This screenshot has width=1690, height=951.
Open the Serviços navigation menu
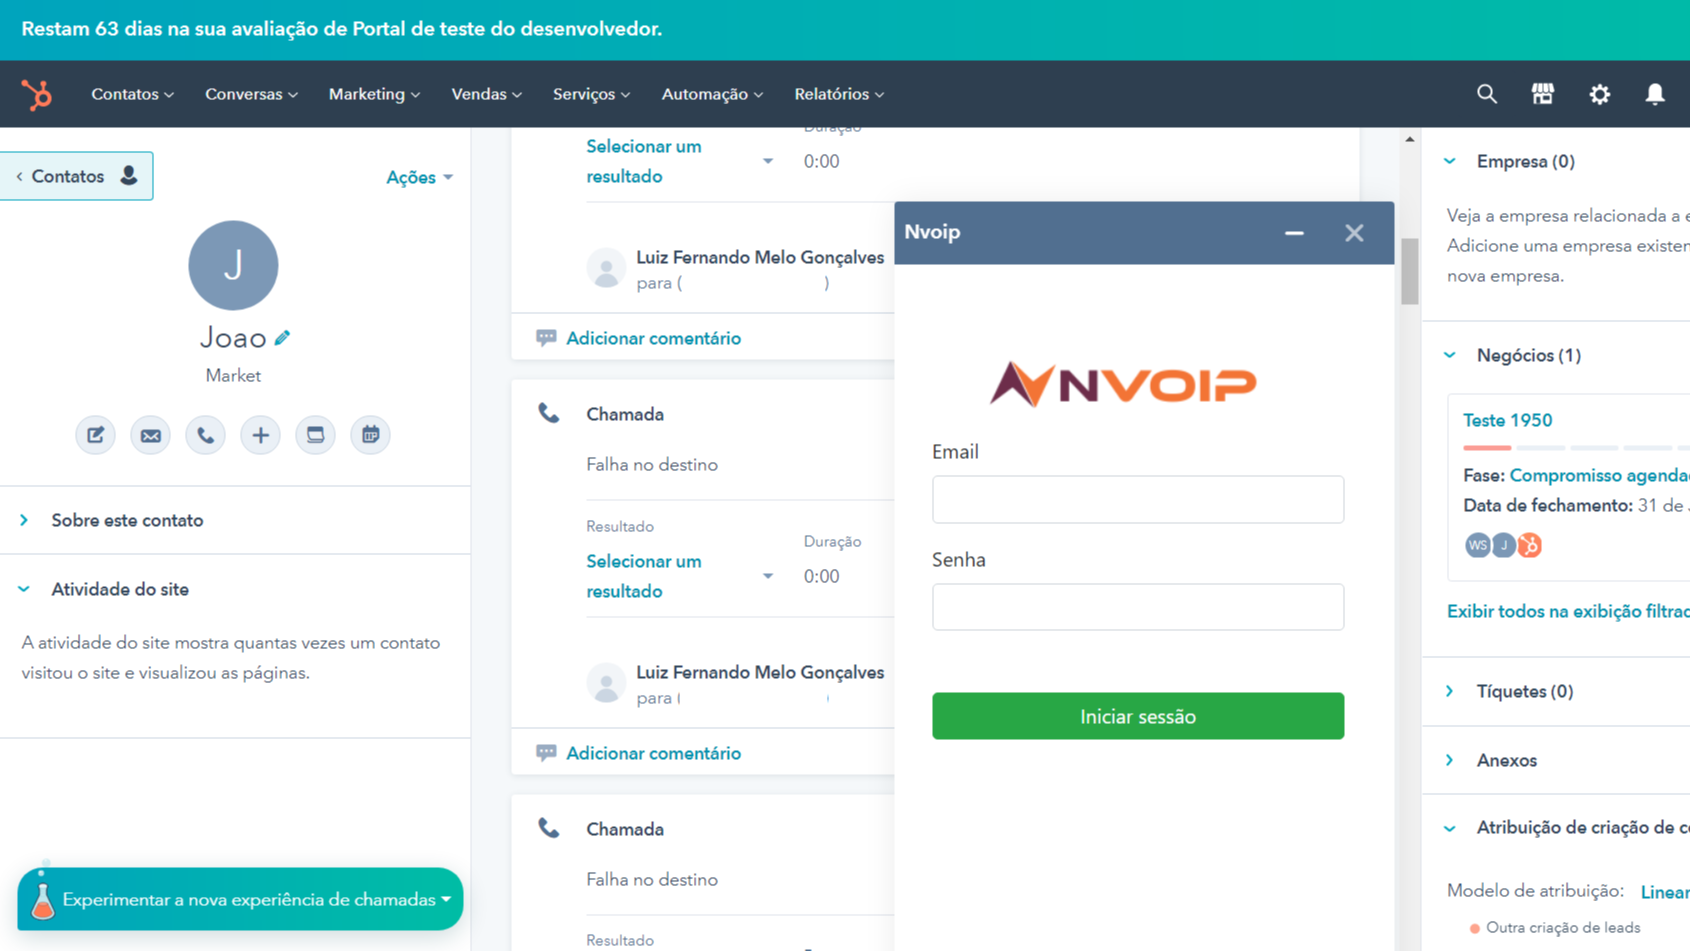tap(591, 94)
